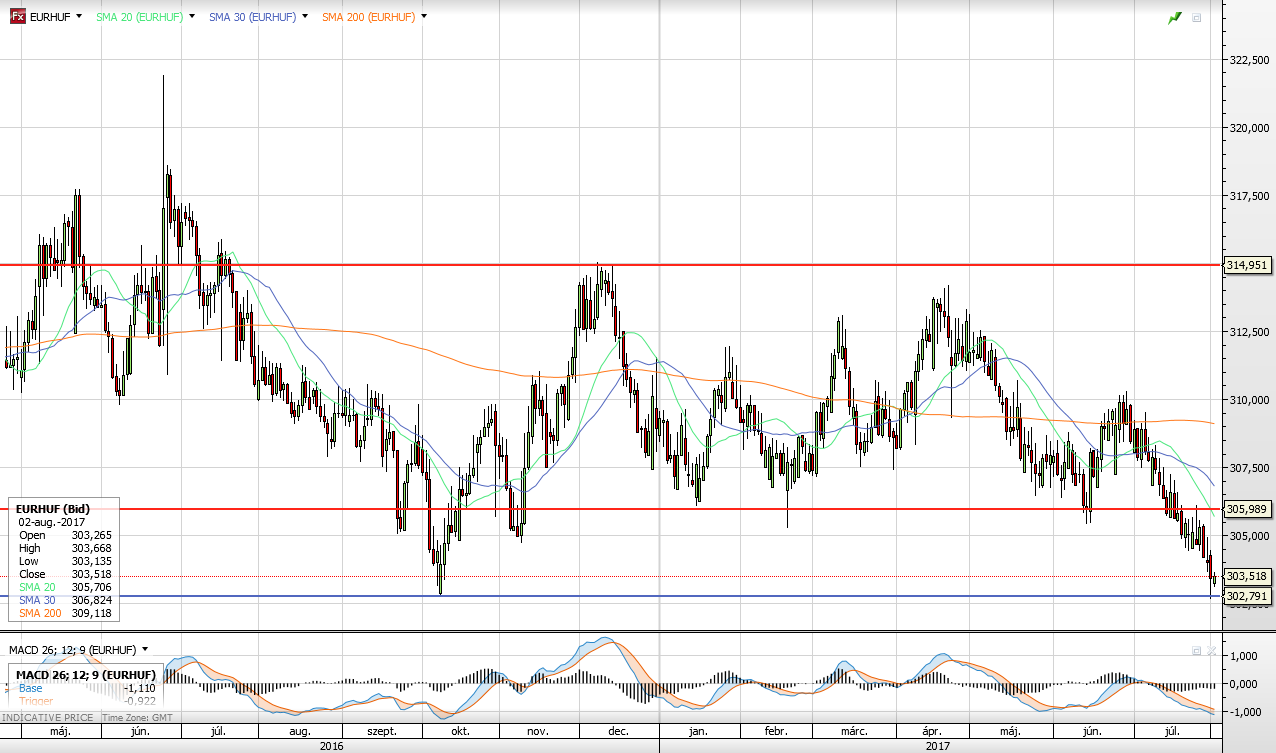This screenshot has width=1276, height=753.
Task: Open the SMA 30 (EURHUF) dropdown arrow
Action: (x=304, y=17)
